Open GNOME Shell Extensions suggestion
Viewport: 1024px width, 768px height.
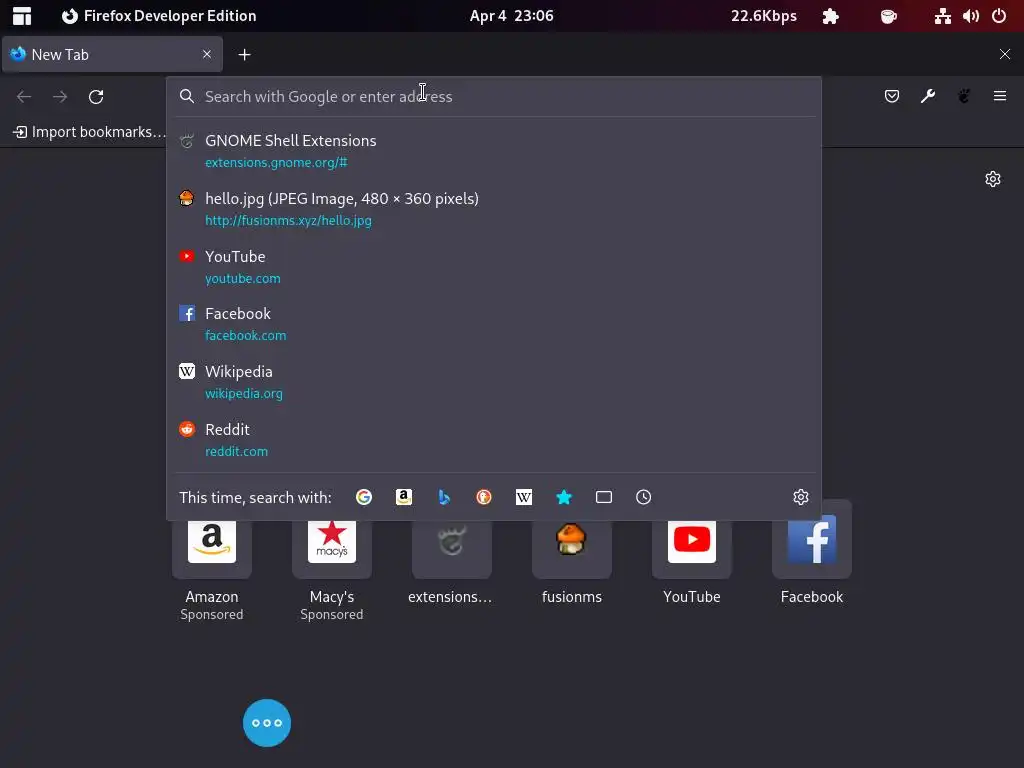pyautogui.click(x=494, y=151)
